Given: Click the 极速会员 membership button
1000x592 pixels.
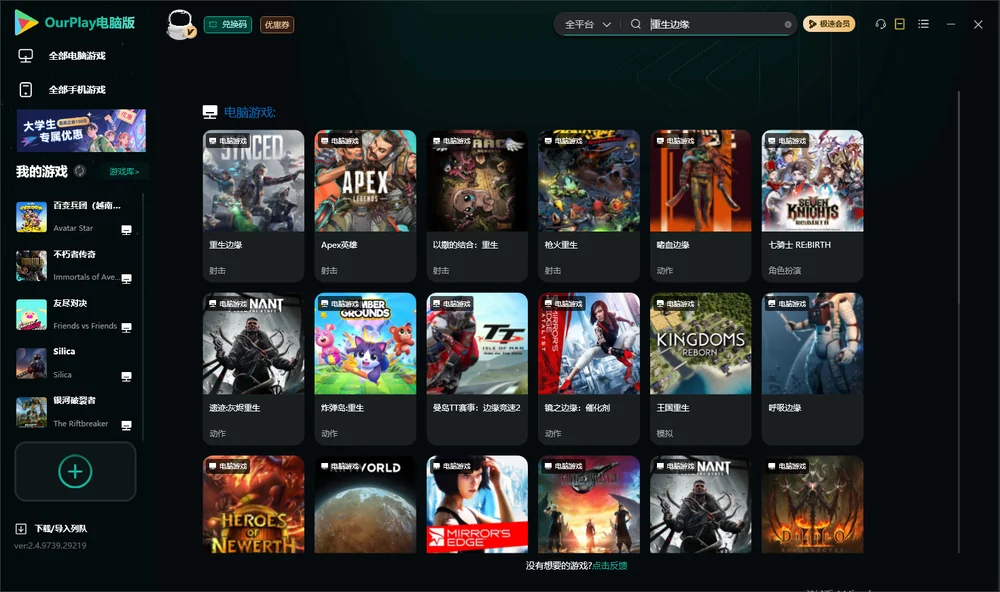Looking at the screenshot, I should 828,24.
